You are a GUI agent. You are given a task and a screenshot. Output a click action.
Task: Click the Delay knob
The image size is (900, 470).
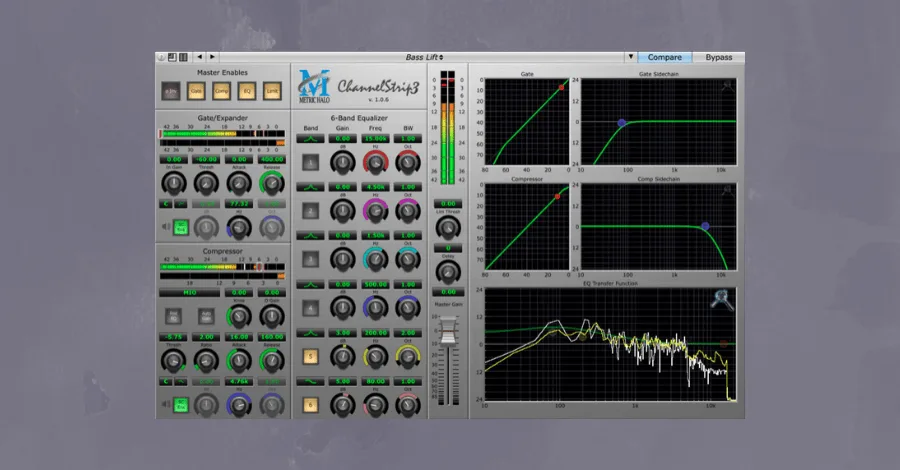(x=448, y=272)
